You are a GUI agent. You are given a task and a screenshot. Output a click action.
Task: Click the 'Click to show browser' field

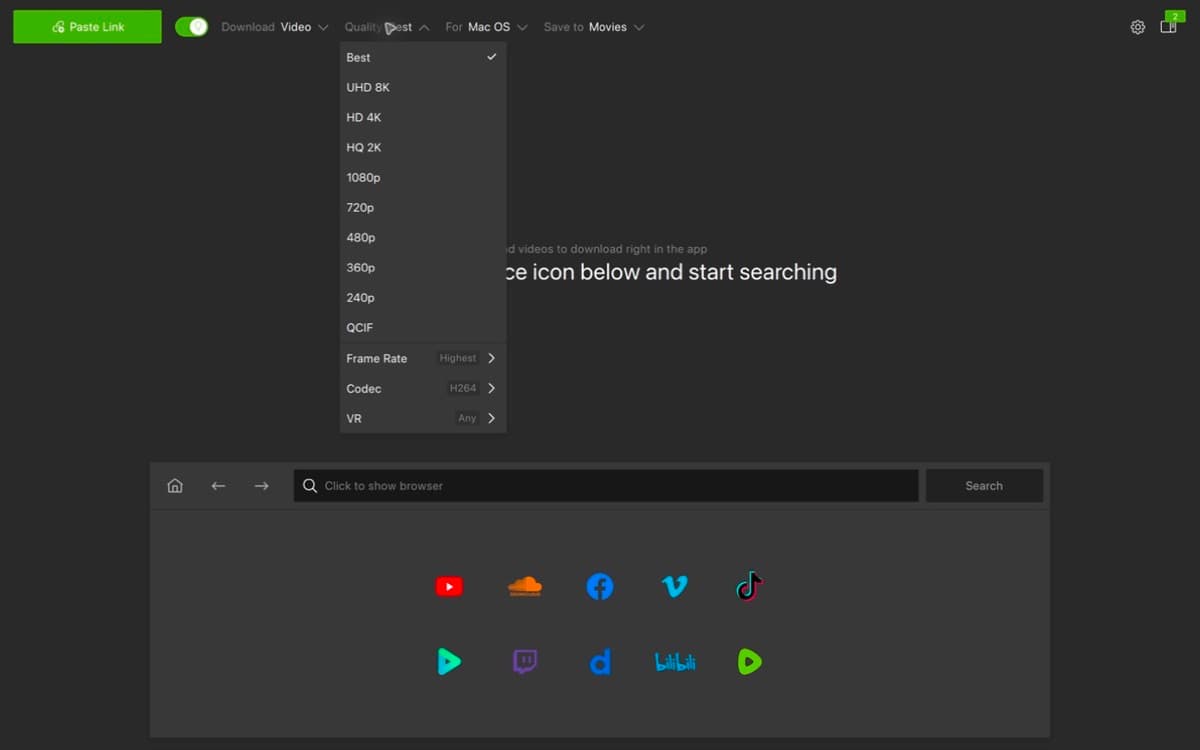tap(606, 486)
